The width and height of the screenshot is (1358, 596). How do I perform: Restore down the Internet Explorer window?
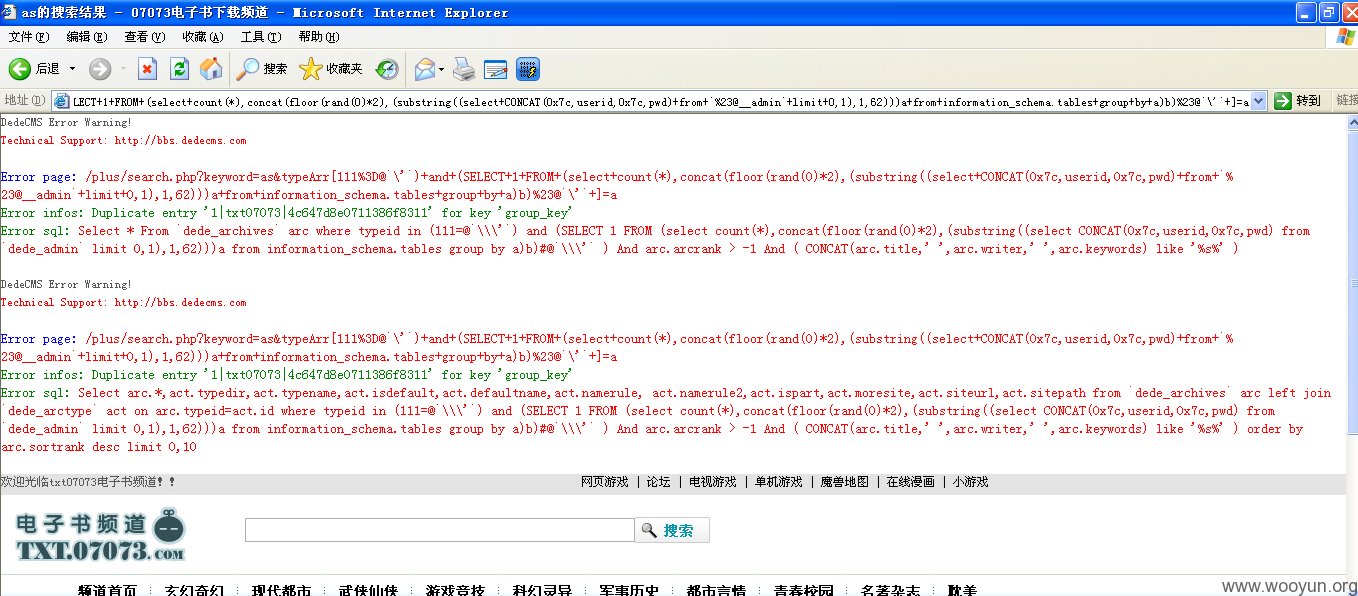click(1328, 13)
